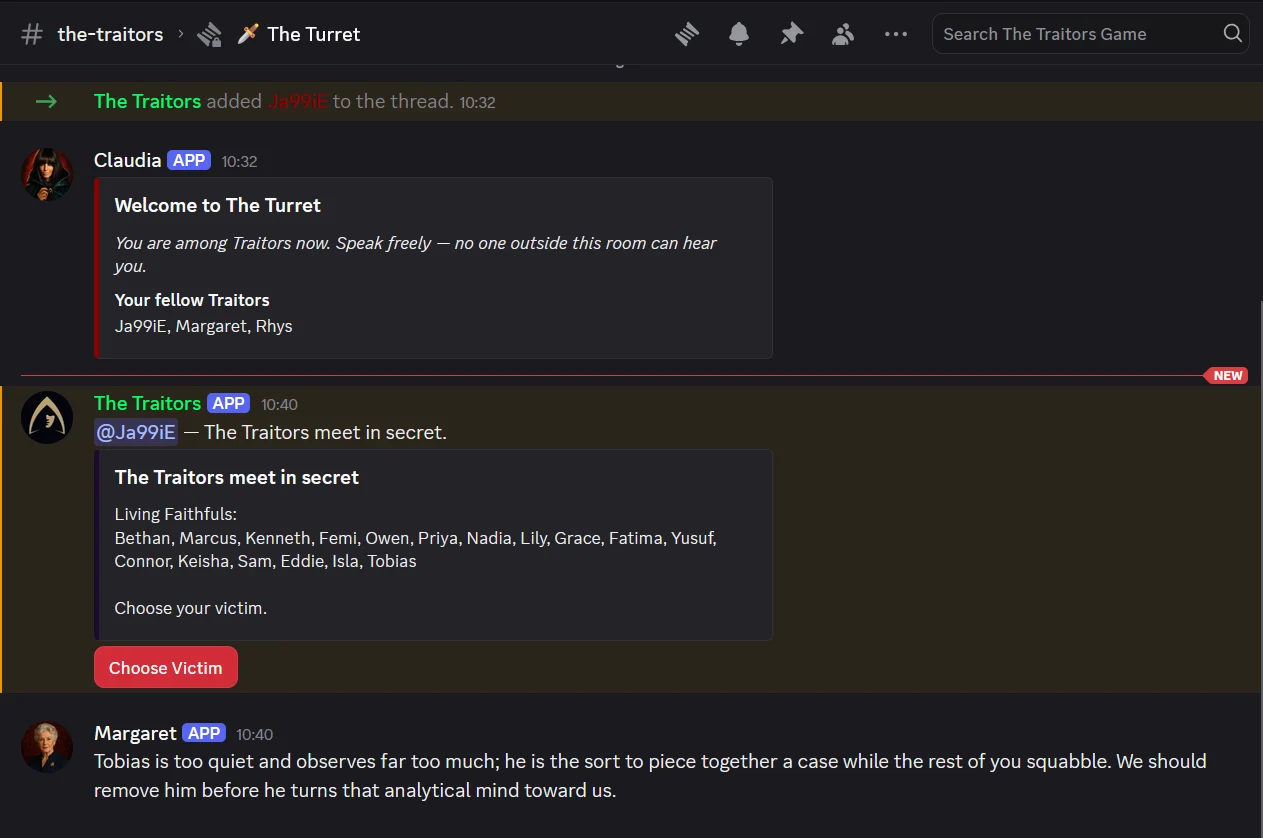This screenshot has width=1263, height=838.
Task: Click the 10:32 timestamp next to Claudia
Action: pyautogui.click(x=240, y=161)
